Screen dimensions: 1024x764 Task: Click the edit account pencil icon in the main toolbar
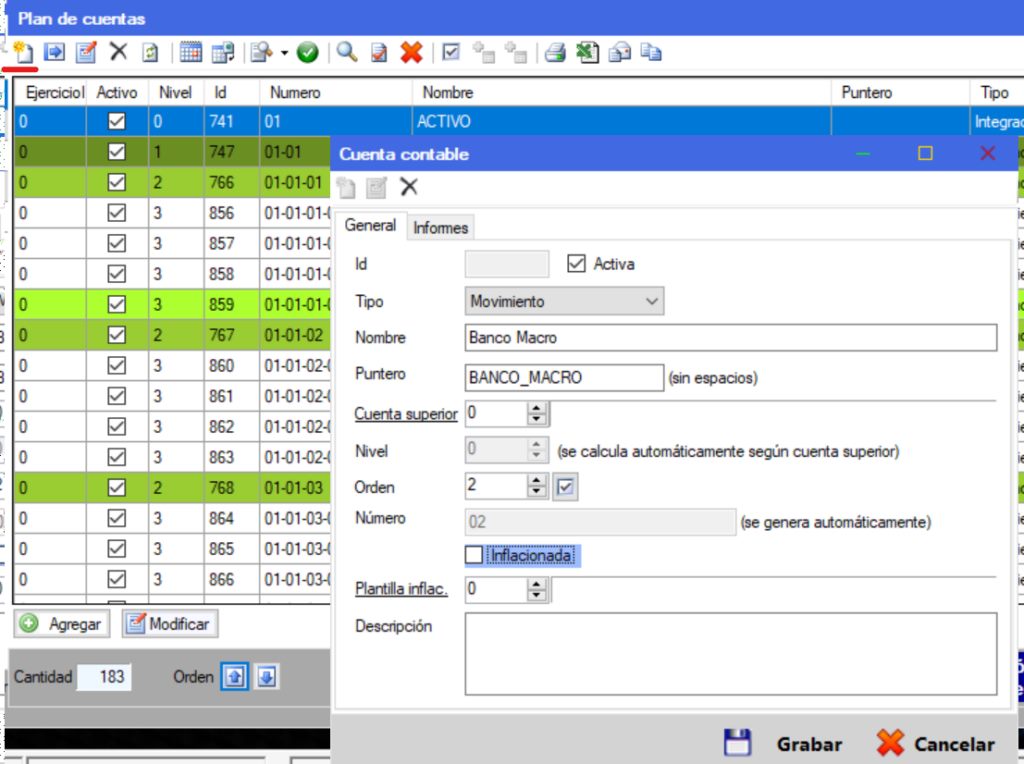pyautogui.click(x=86, y=52)
